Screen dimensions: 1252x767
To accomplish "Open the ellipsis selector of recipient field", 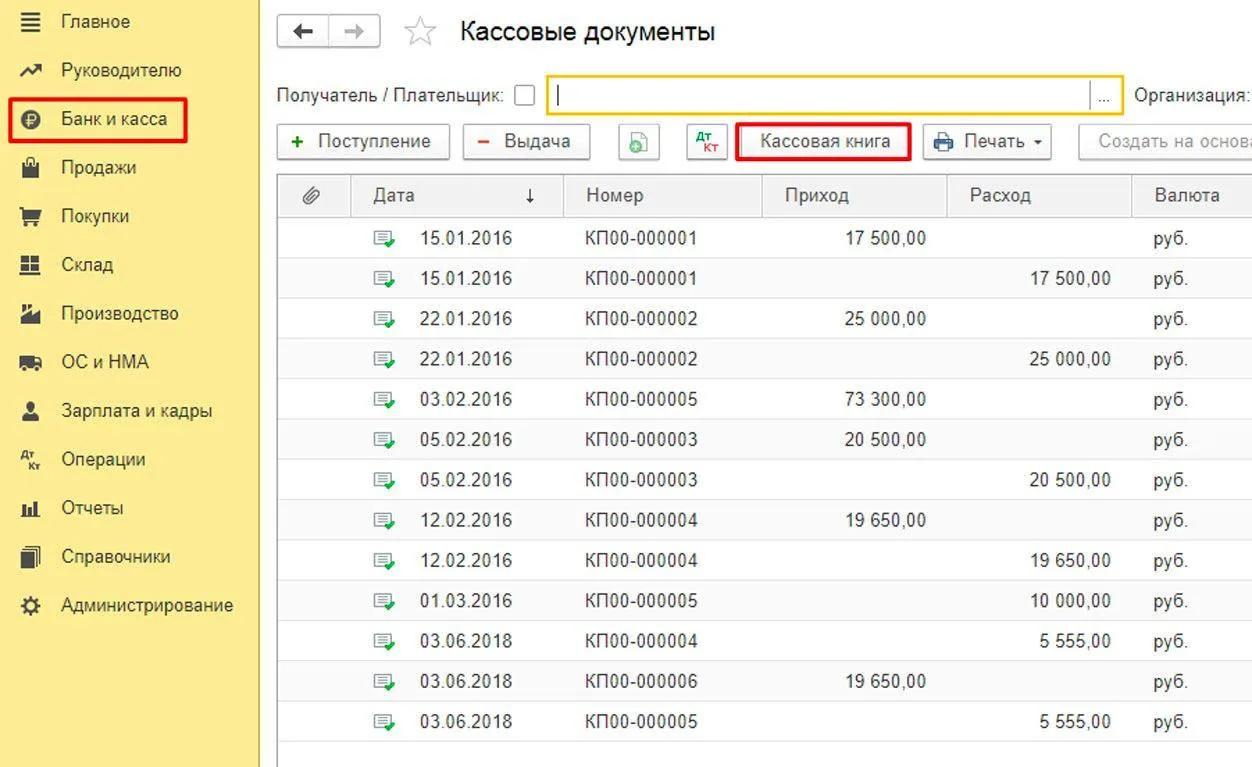I will (1104, 96).
